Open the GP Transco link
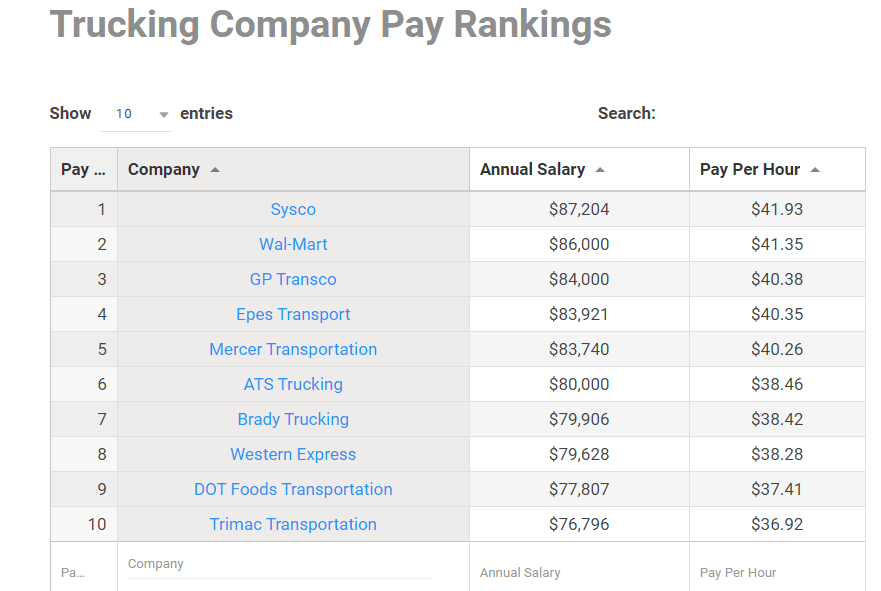Image resolution: width=881 pixels, height=591 pixels. tap(293, 279)
